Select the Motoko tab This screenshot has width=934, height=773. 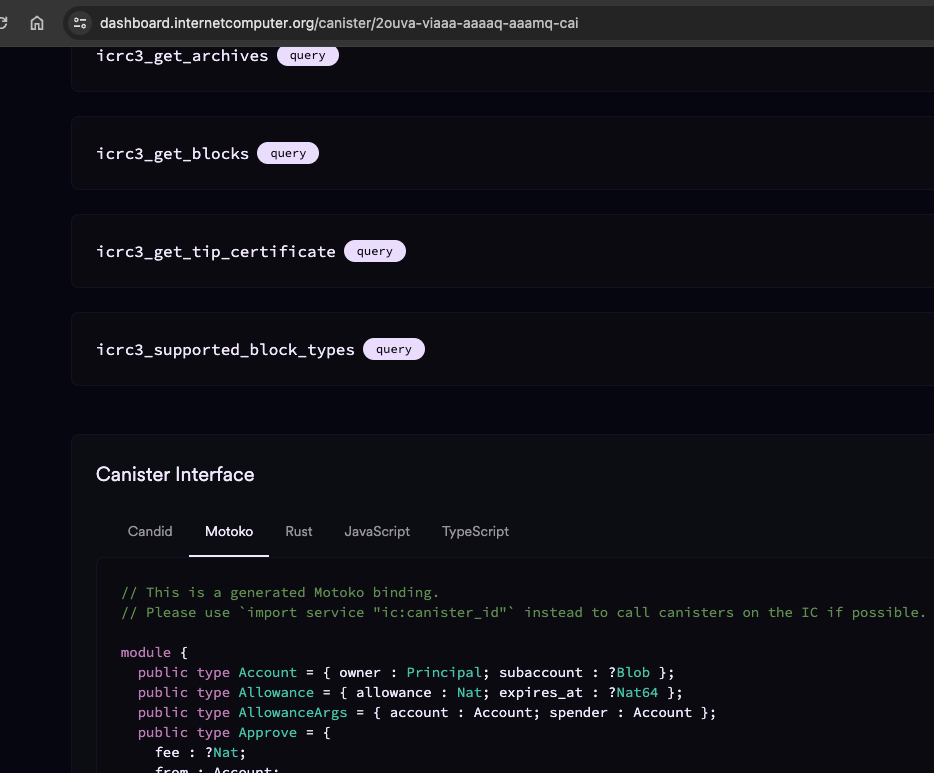click(x=229, y=531)
